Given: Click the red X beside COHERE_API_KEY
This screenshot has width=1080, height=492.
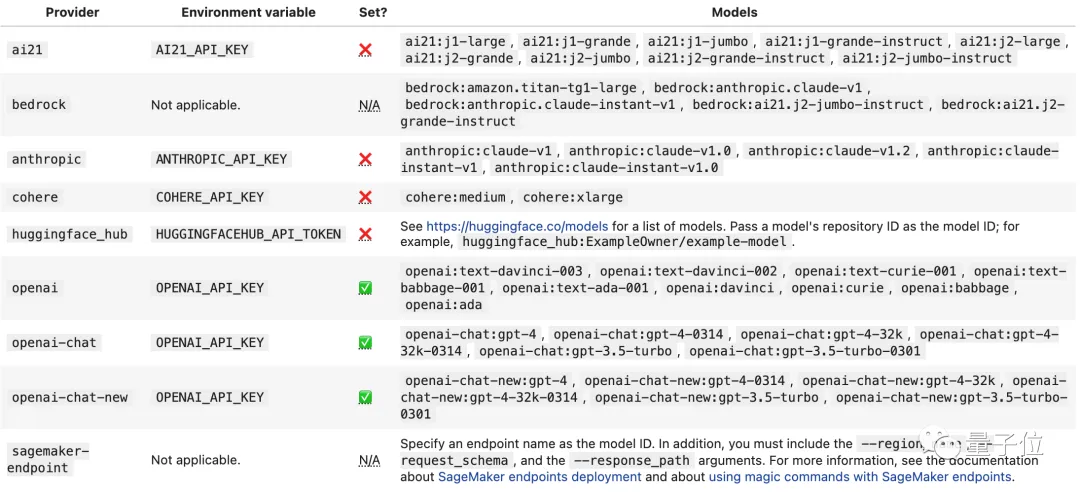Looking at the screenshot, I should coord(365,197).
